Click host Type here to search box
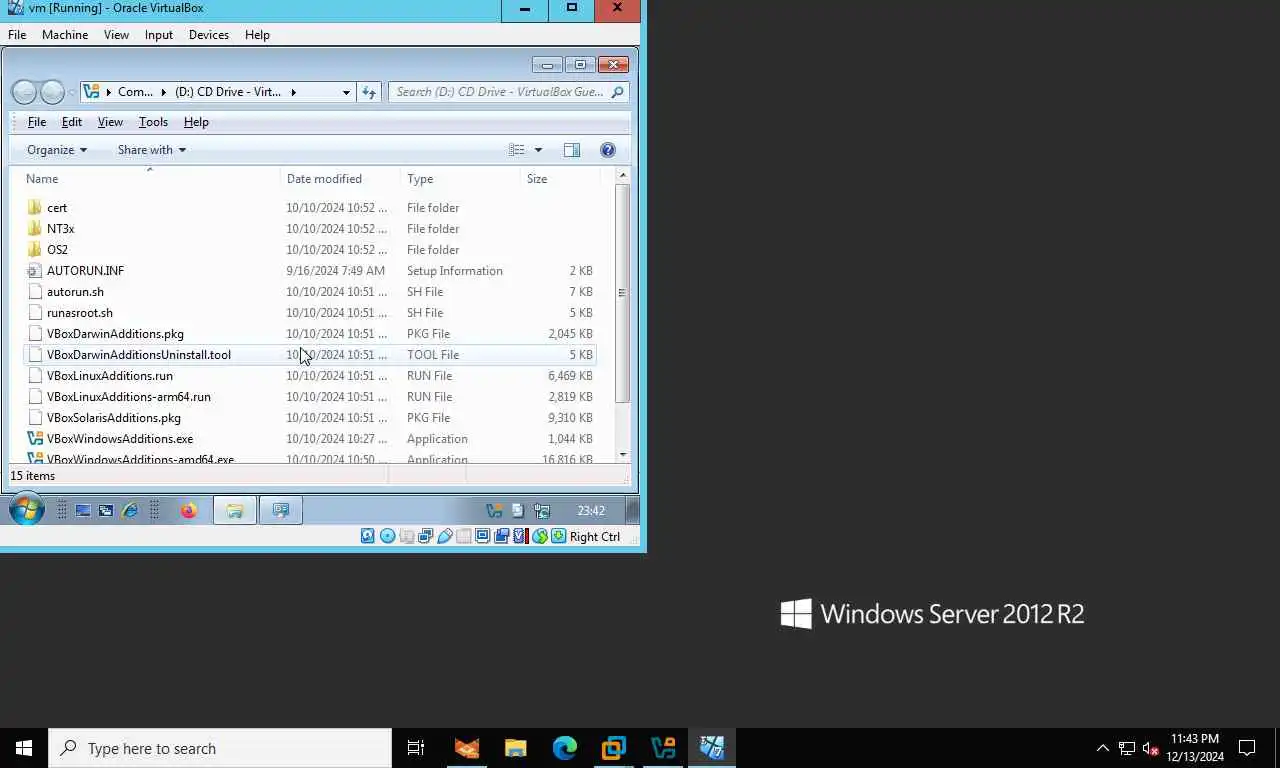1280x768 pixels. click(x=220, y=748)
